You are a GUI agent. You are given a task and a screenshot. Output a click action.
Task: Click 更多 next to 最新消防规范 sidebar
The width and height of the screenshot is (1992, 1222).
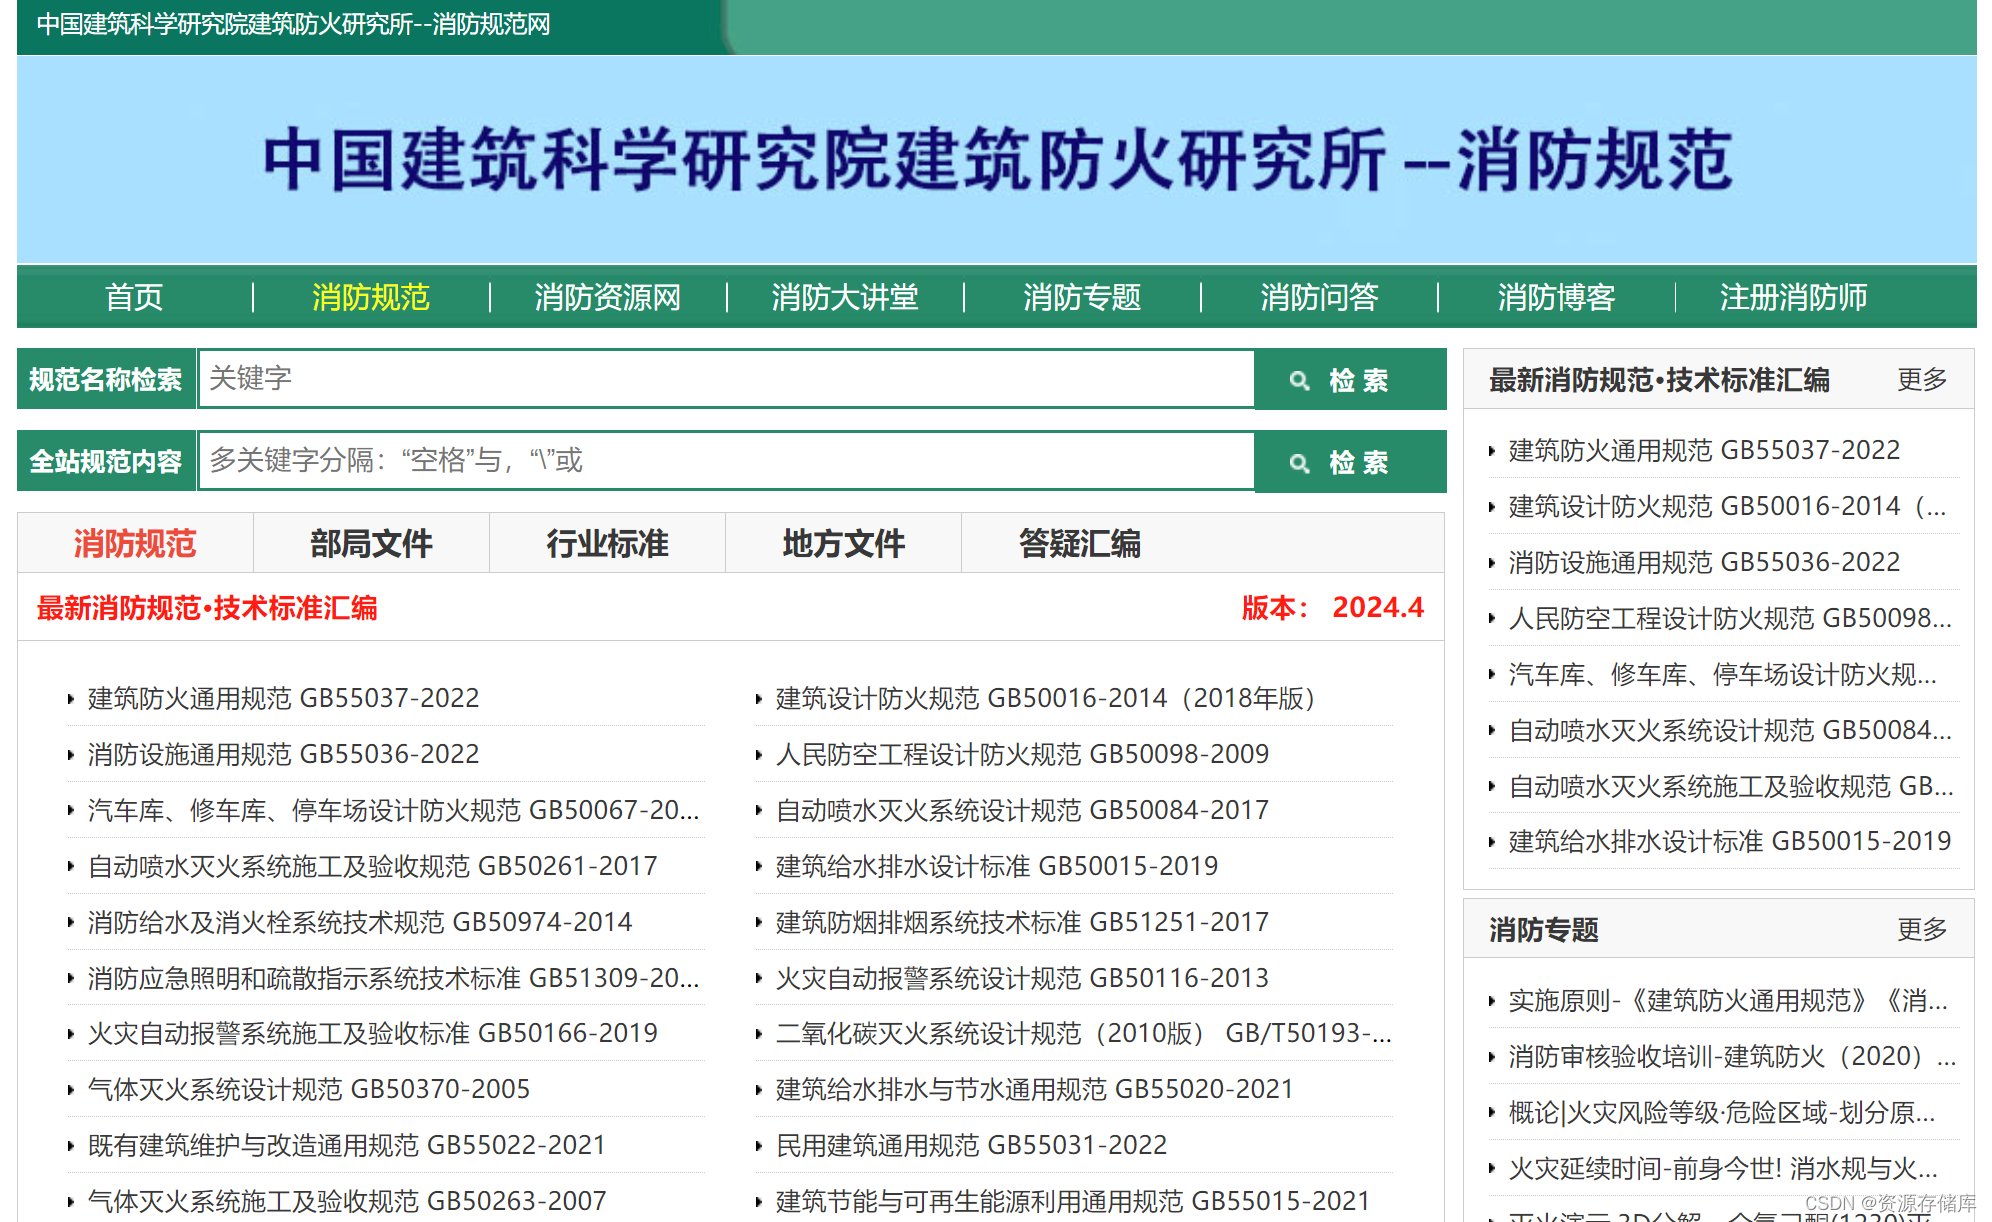click(1921, 379)
